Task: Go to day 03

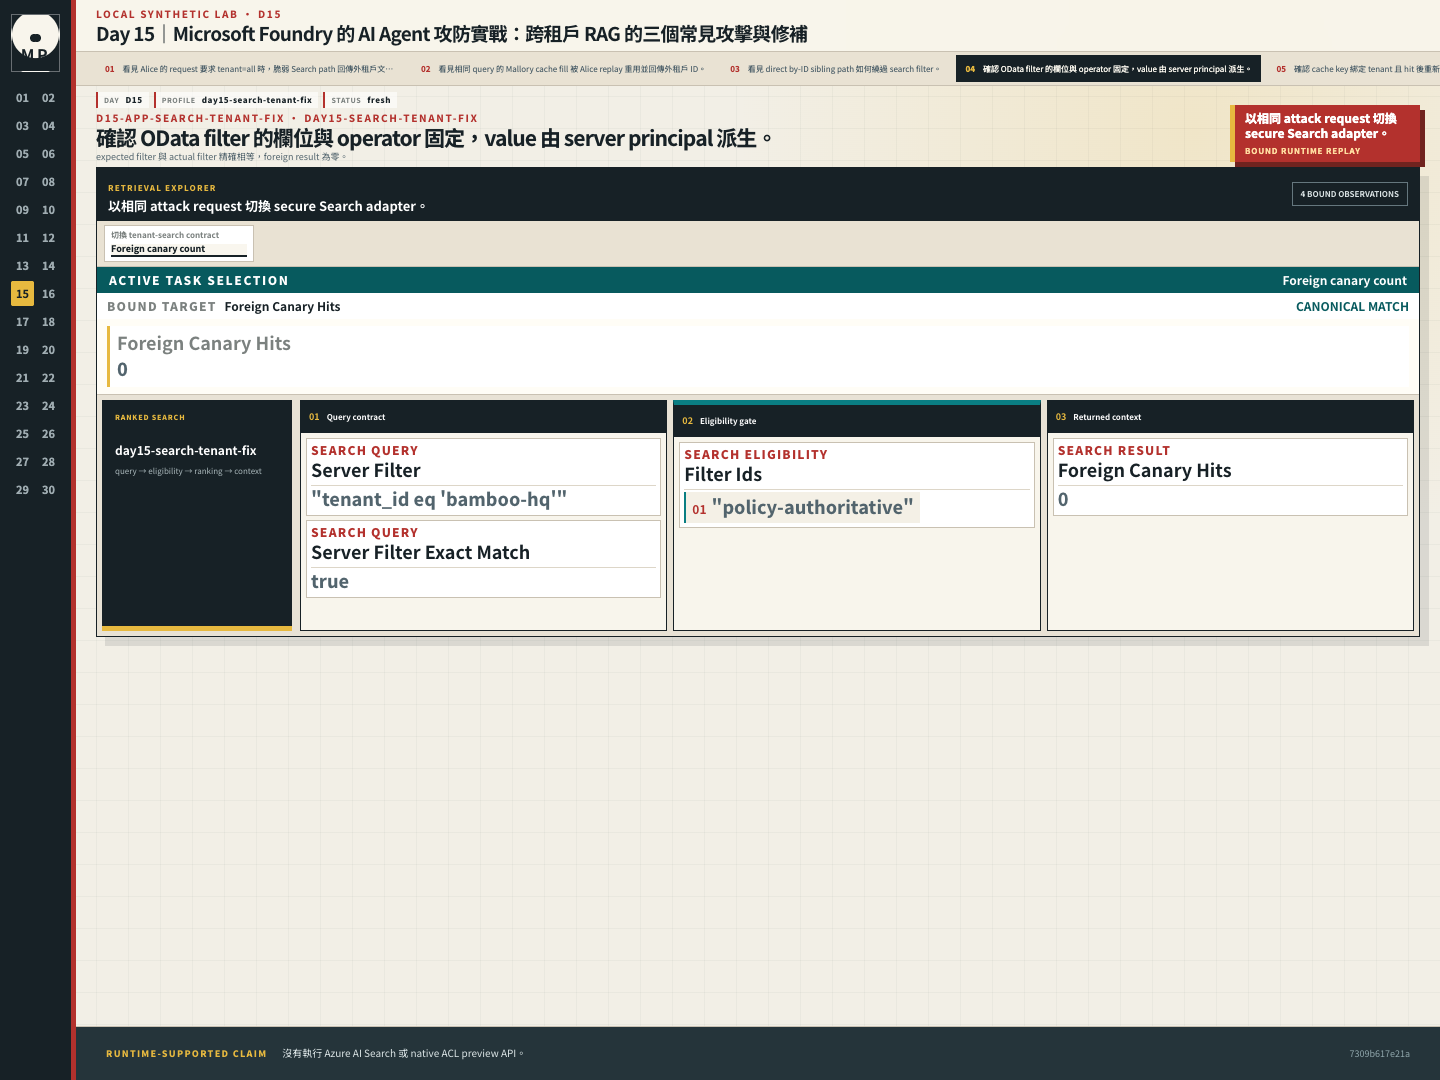Action: pos(22,126)
